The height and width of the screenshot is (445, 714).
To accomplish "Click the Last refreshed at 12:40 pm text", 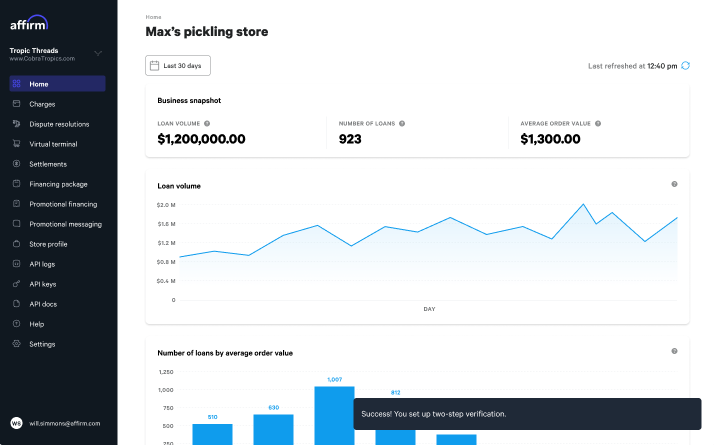I will coord(632,66).
